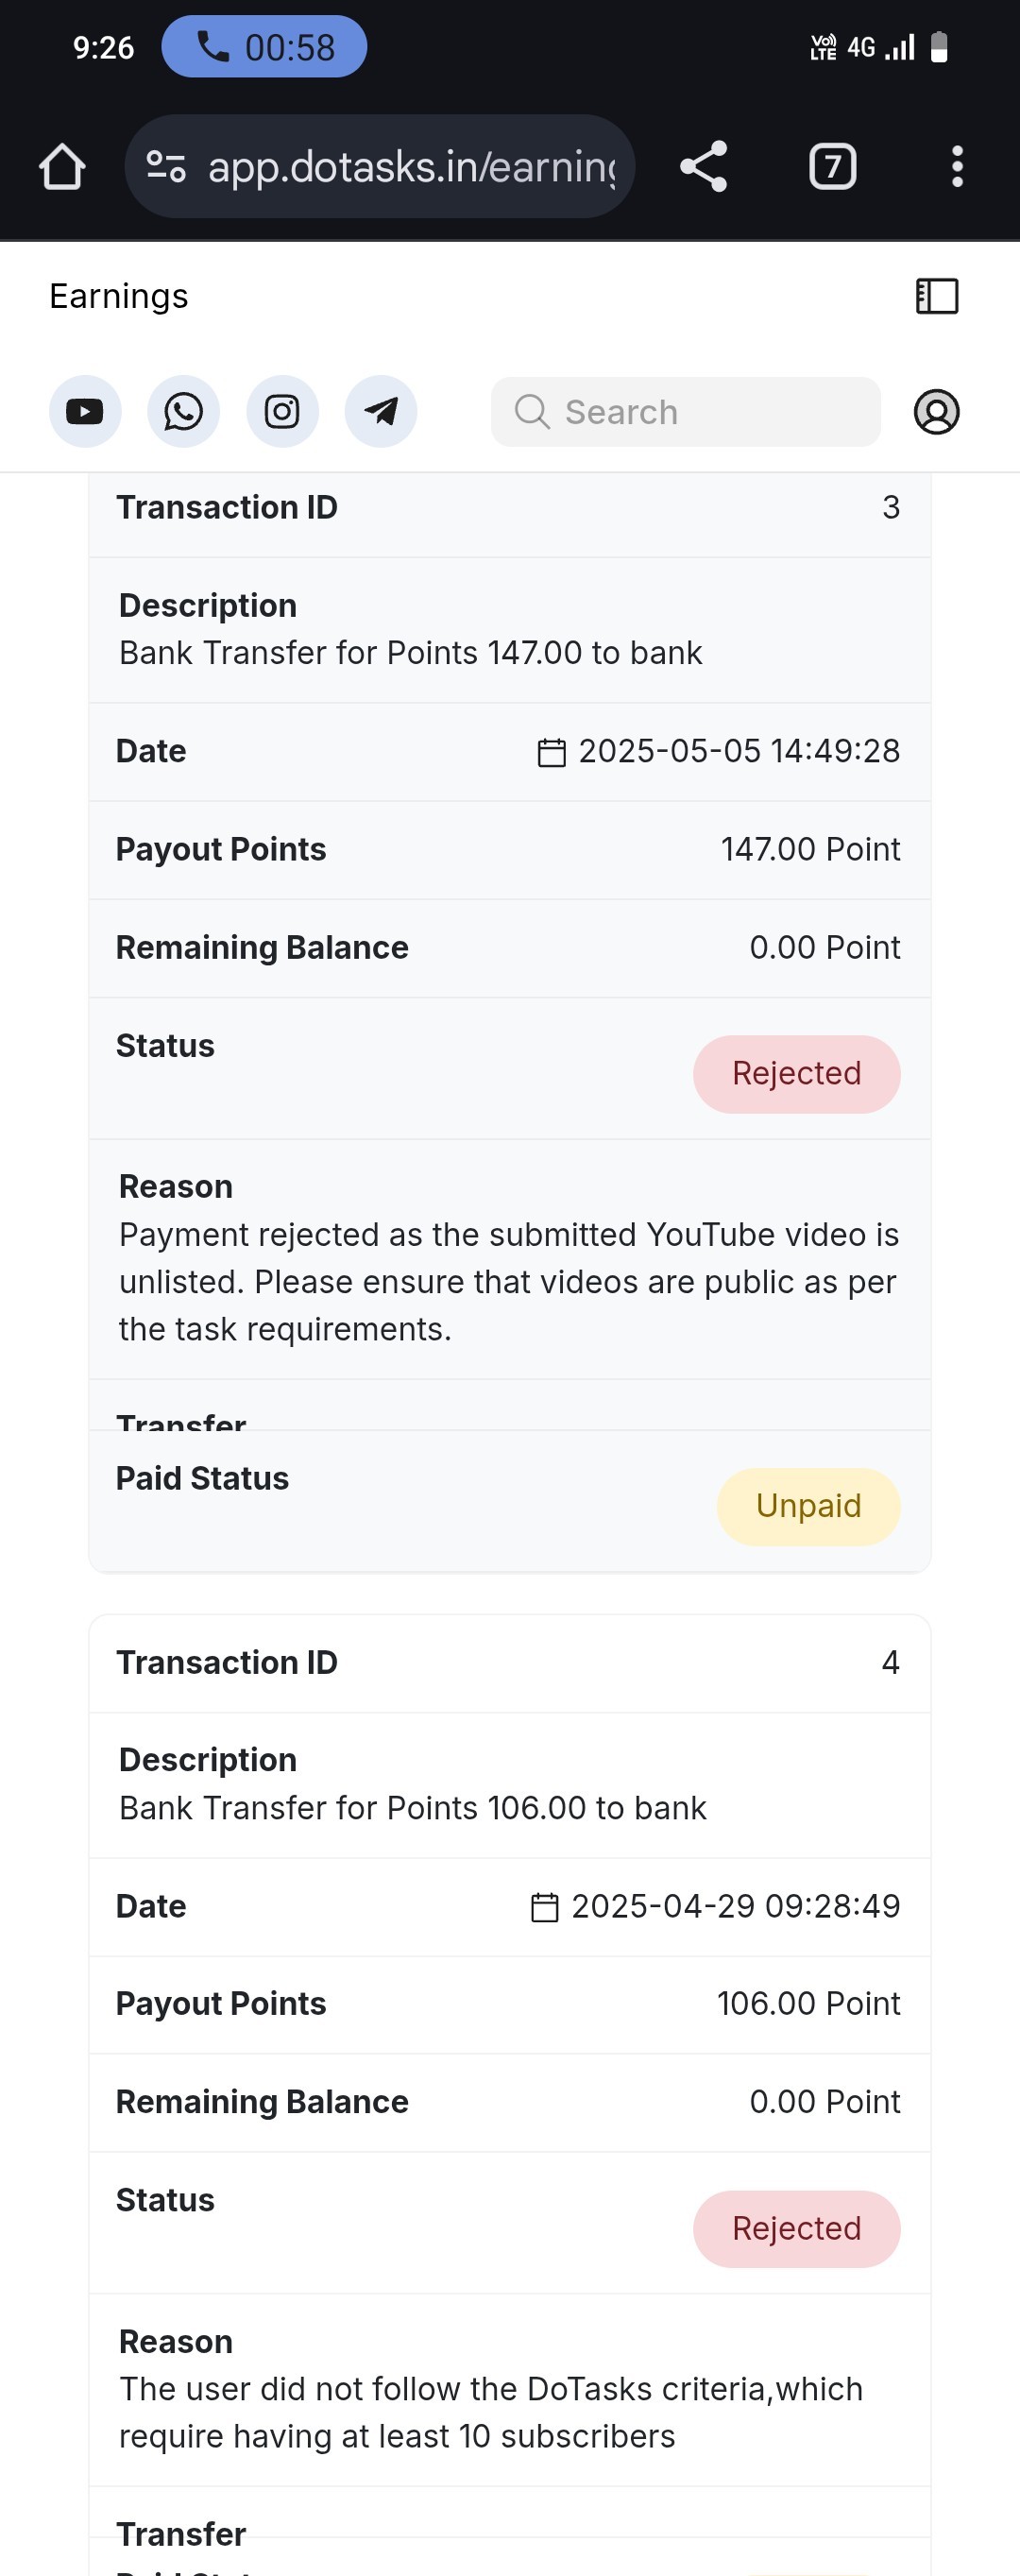
Task: Tap the Unpaid status badge
Action: point(808,1506)
